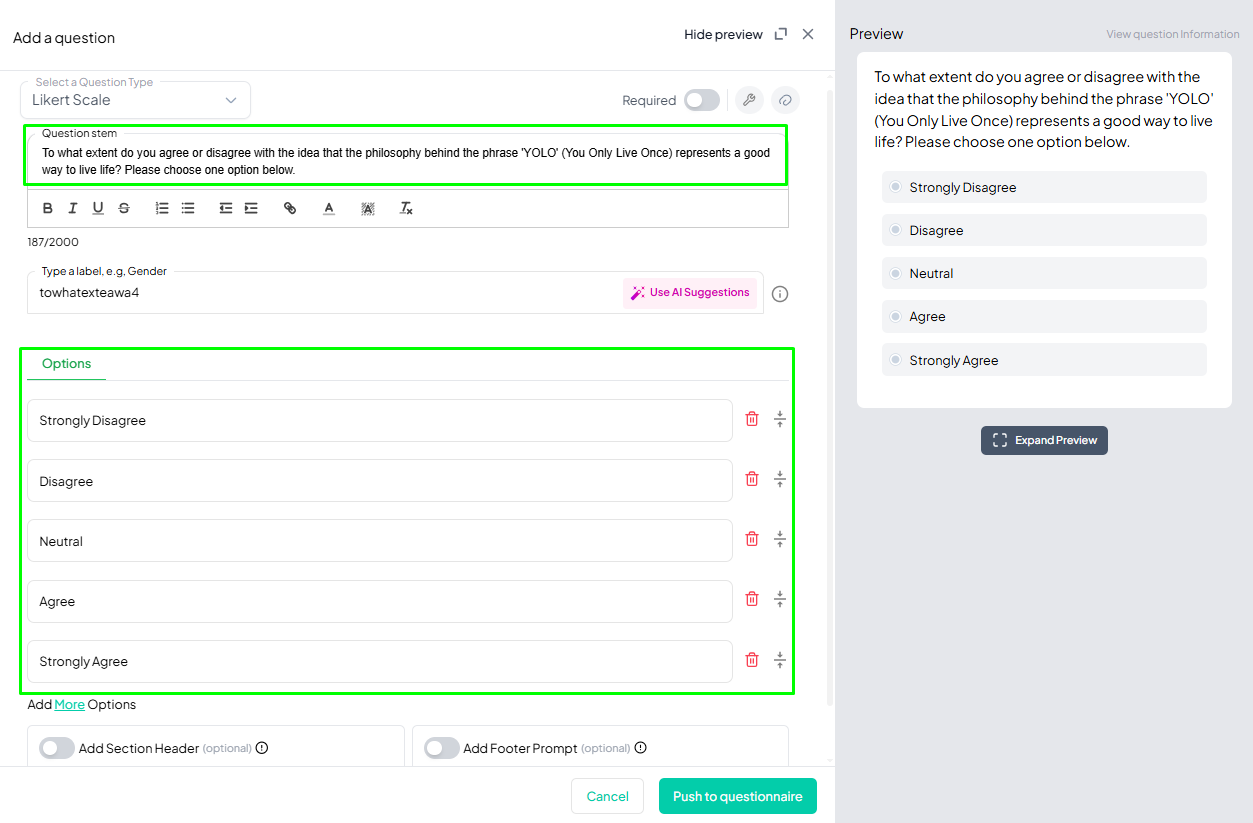Edit the Strongly Disagree option field
The image size is (1253, 823).
380,420
